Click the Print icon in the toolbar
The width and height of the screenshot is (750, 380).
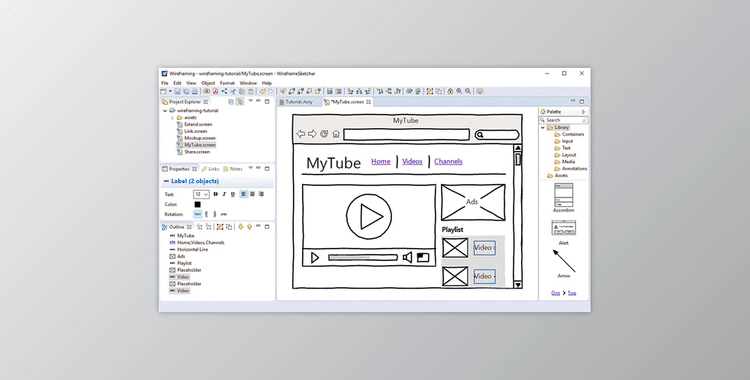[195, 91]
